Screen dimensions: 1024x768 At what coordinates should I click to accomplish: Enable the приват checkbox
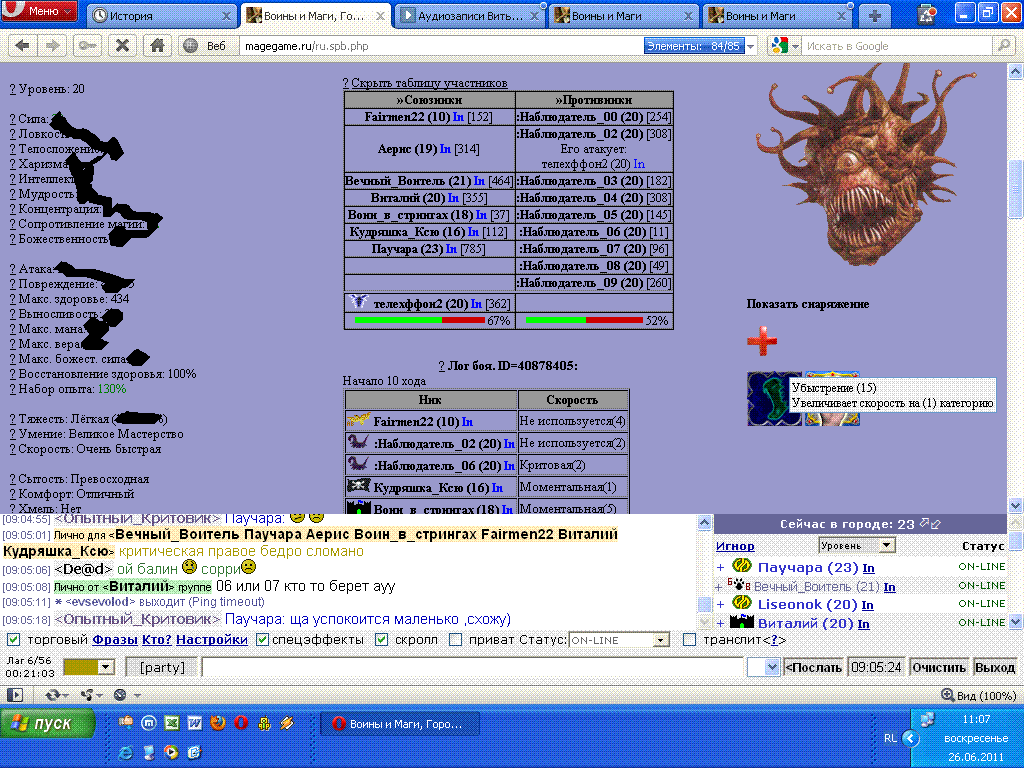(456, 640)
